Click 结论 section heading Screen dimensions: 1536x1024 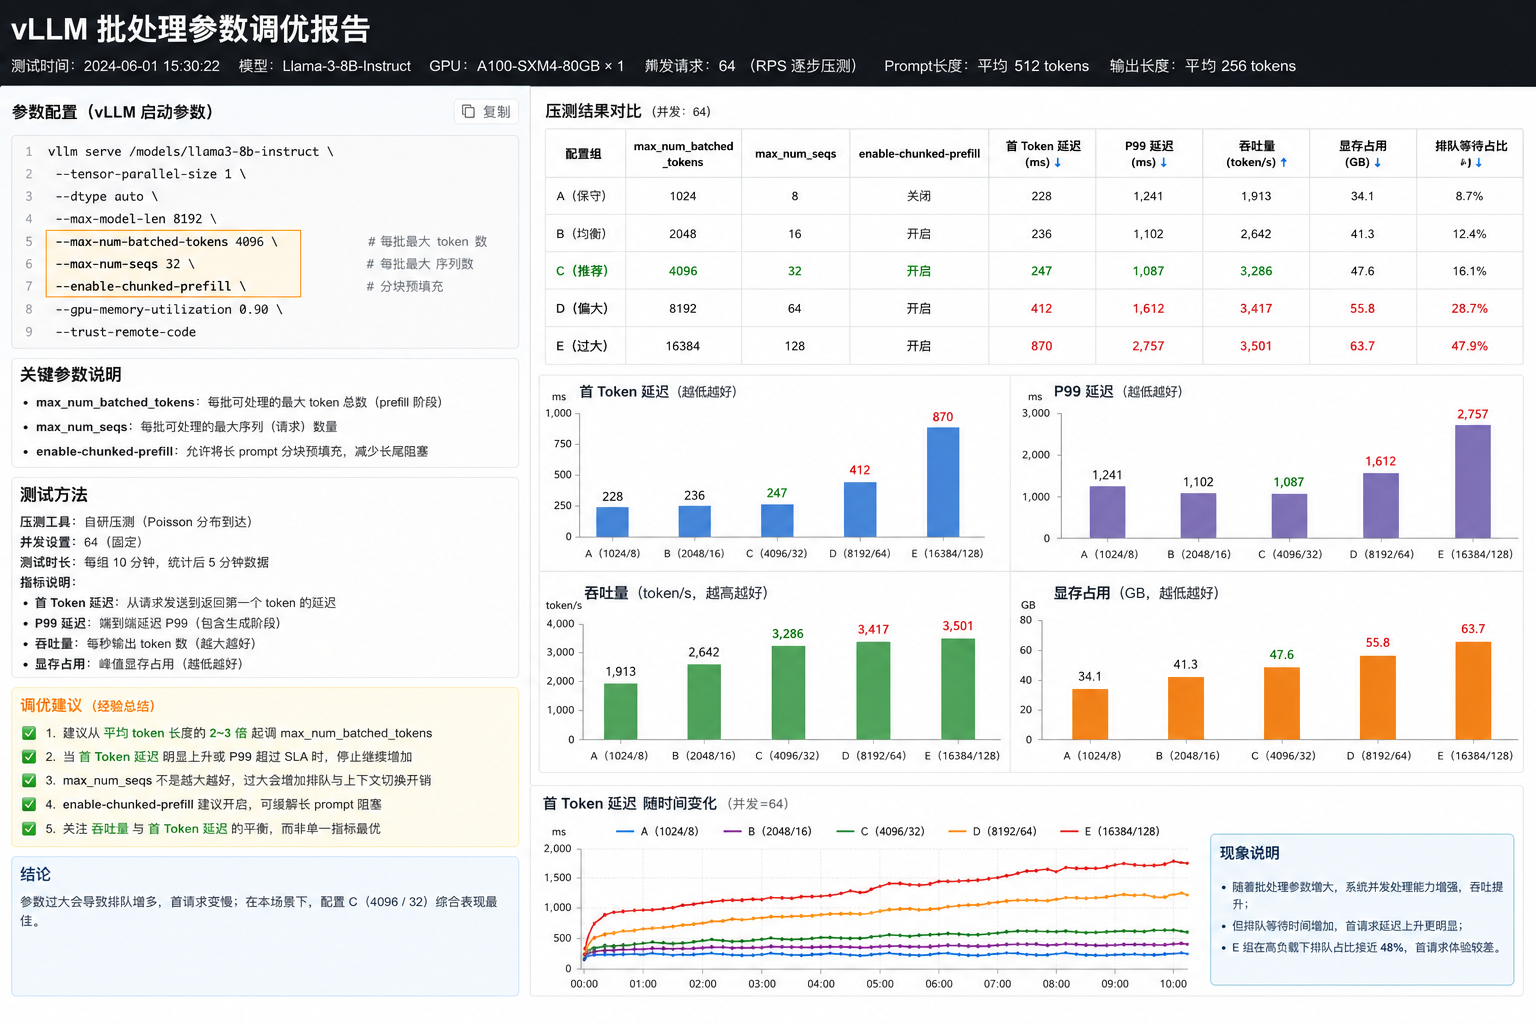pyautogui.click(x=35, y=874)
